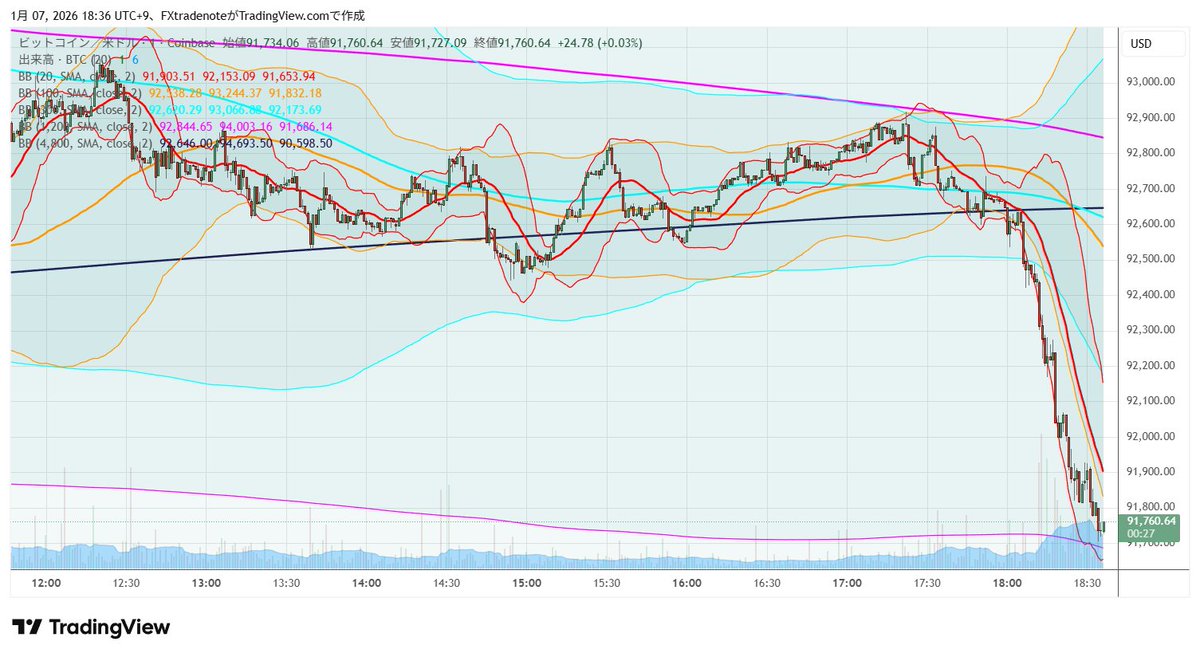
Task: Click the 終値91,760.64 close value
Action: (512, 43)
